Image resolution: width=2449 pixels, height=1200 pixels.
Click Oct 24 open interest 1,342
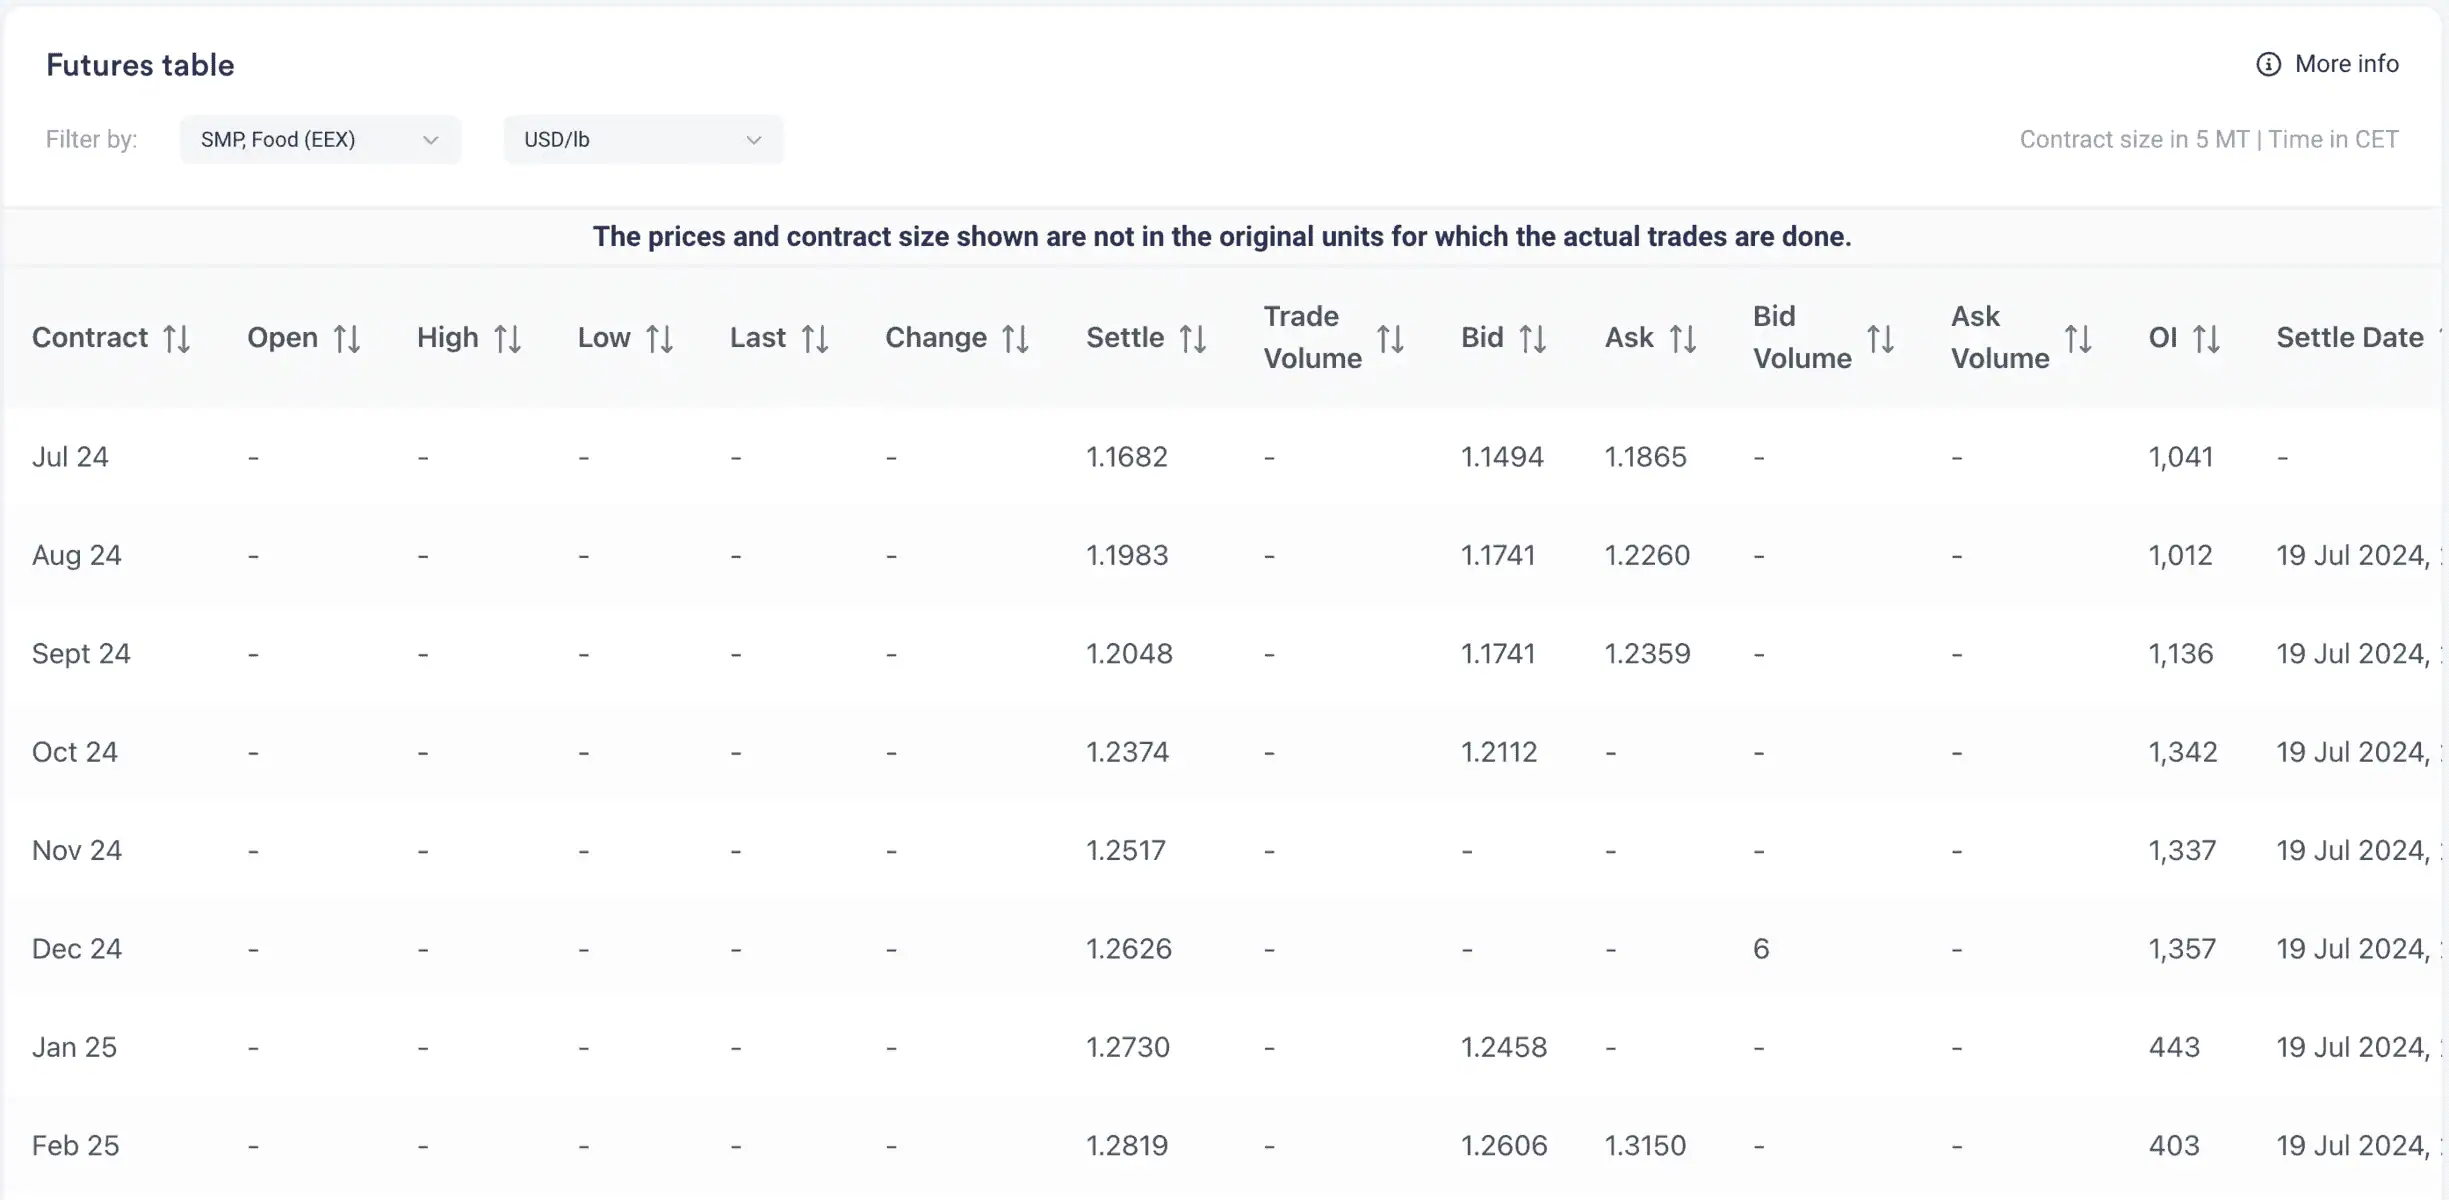pyautogui.click(x=2183, y=752)
